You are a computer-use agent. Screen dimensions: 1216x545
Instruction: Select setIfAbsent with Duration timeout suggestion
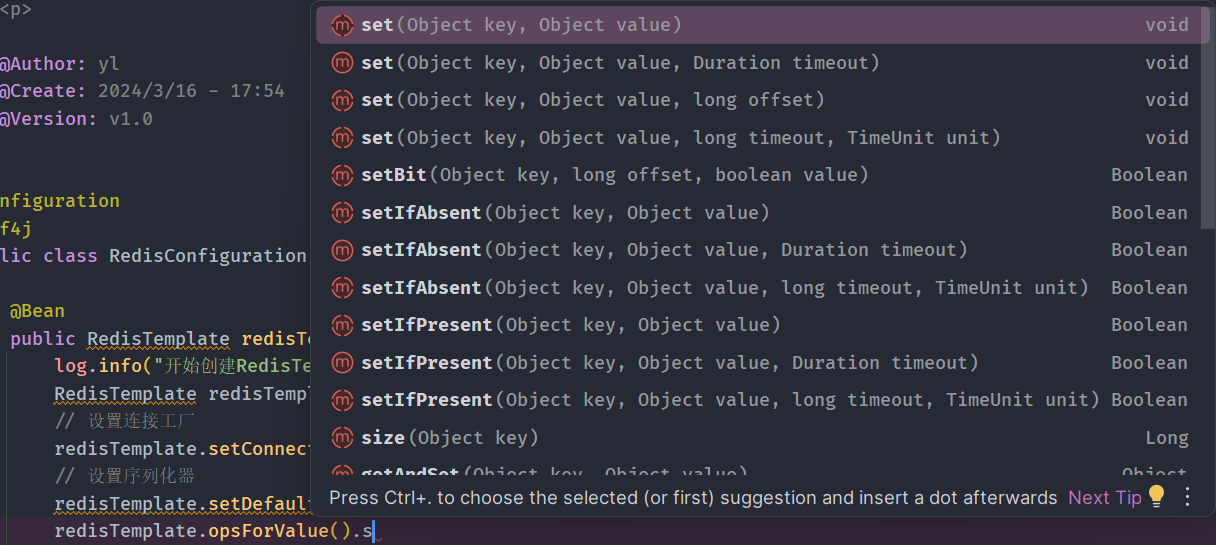point(664,250)
